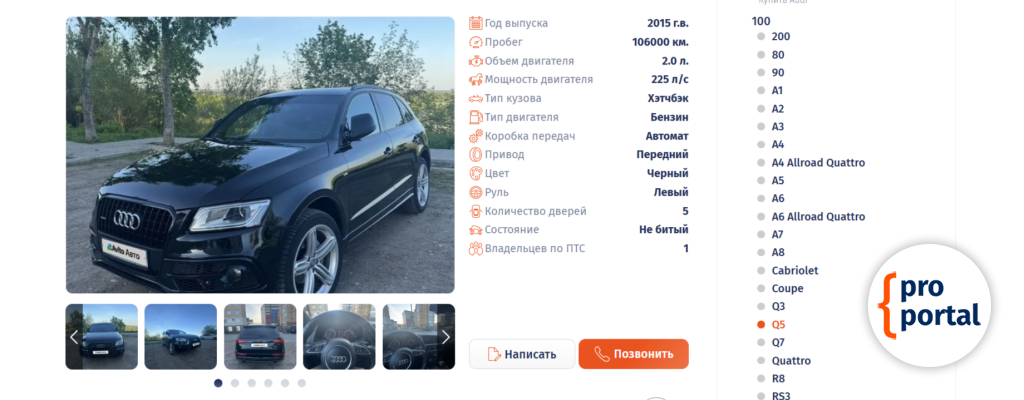Viewport: 1024px width, 400px height.
Task: Click the engine volume icon
Action: tap(475, 61)
